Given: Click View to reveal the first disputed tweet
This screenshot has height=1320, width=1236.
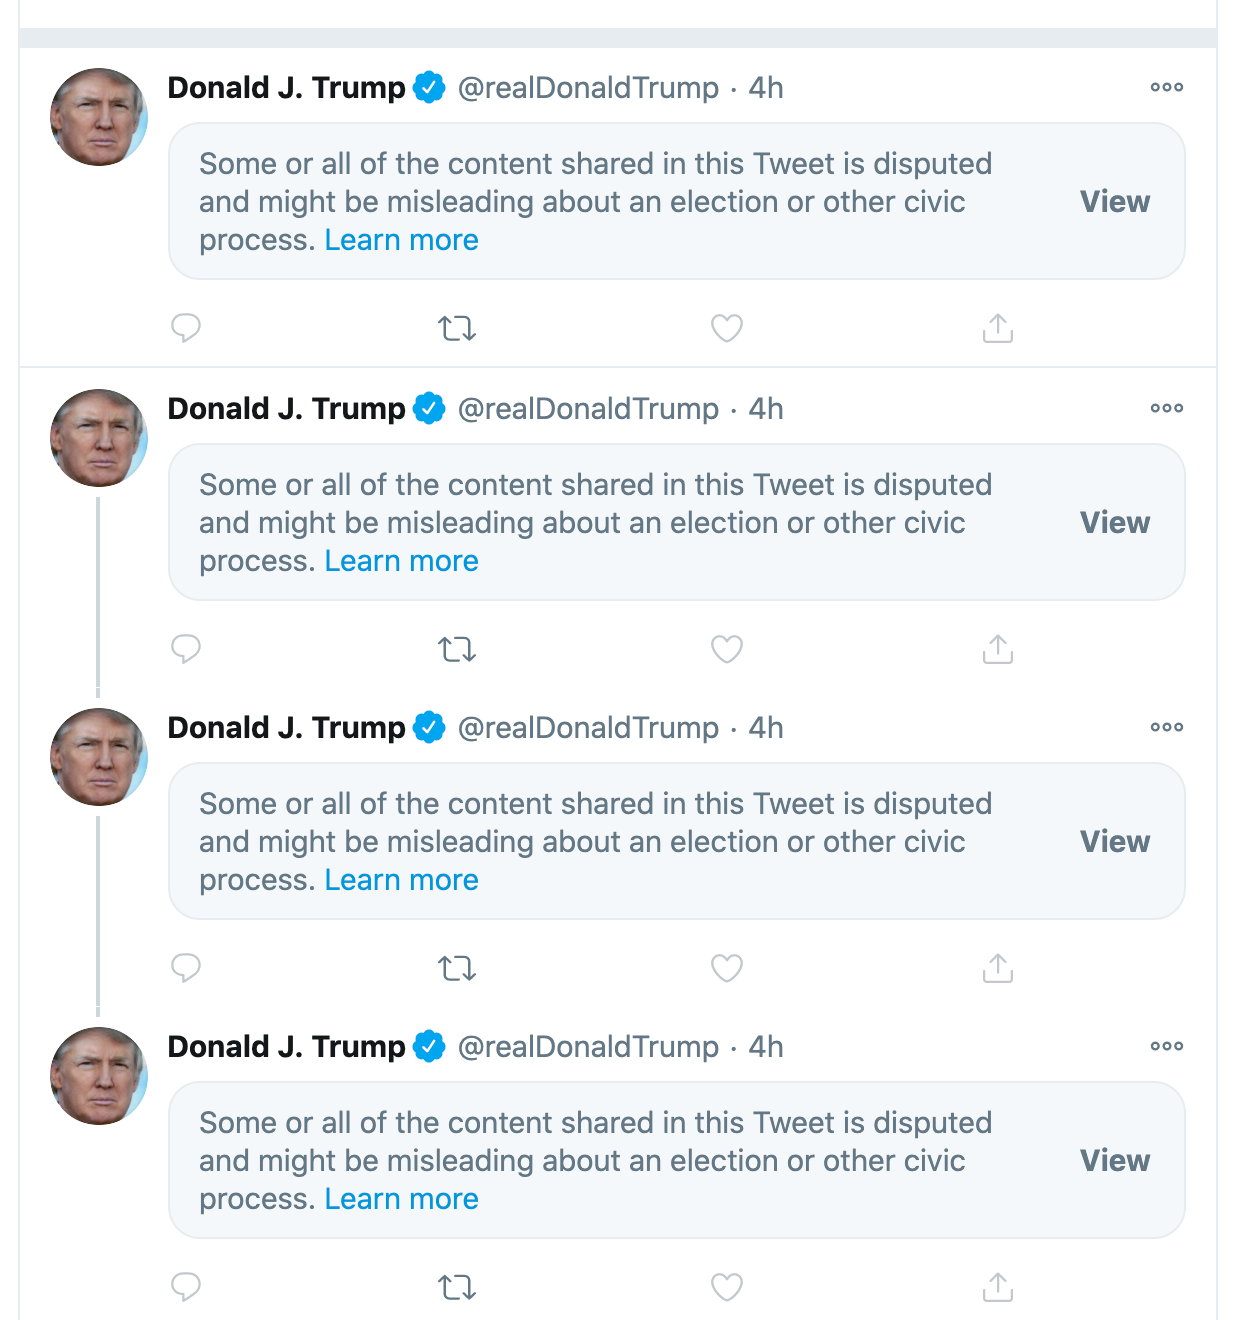Looking at the screenshot, I should tap(1114, 202).
